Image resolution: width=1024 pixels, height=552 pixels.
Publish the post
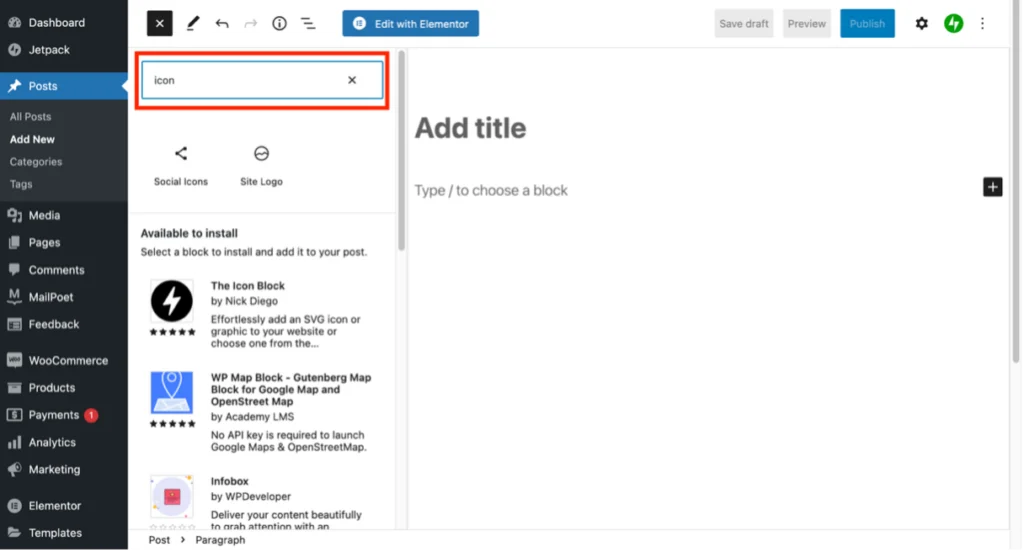click(867, 24)
